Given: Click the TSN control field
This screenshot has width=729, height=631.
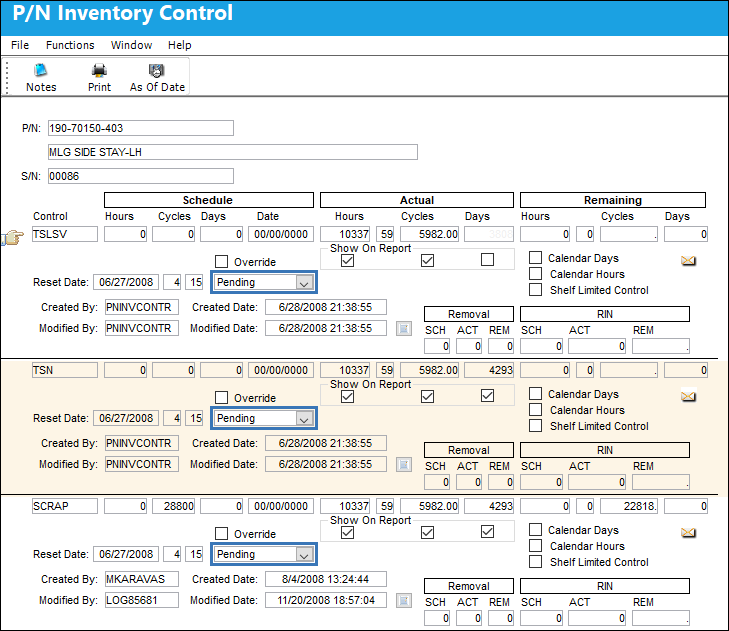Looking at the screenshot, I should (65, 370).
